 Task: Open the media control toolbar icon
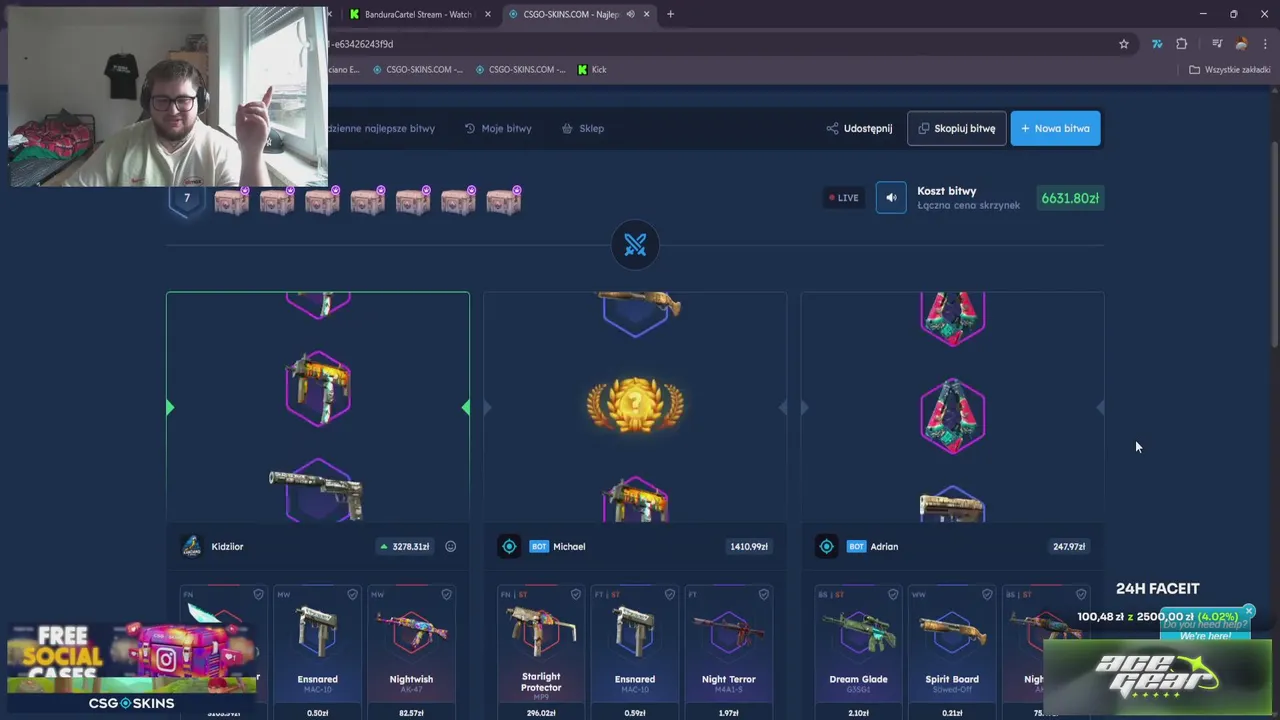coord(1217,44)
